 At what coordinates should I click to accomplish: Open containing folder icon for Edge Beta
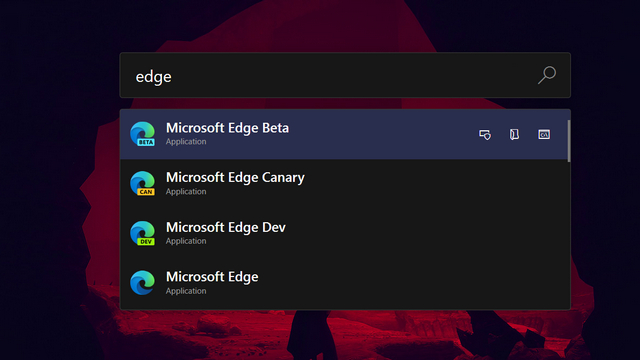tap(514, 134)
